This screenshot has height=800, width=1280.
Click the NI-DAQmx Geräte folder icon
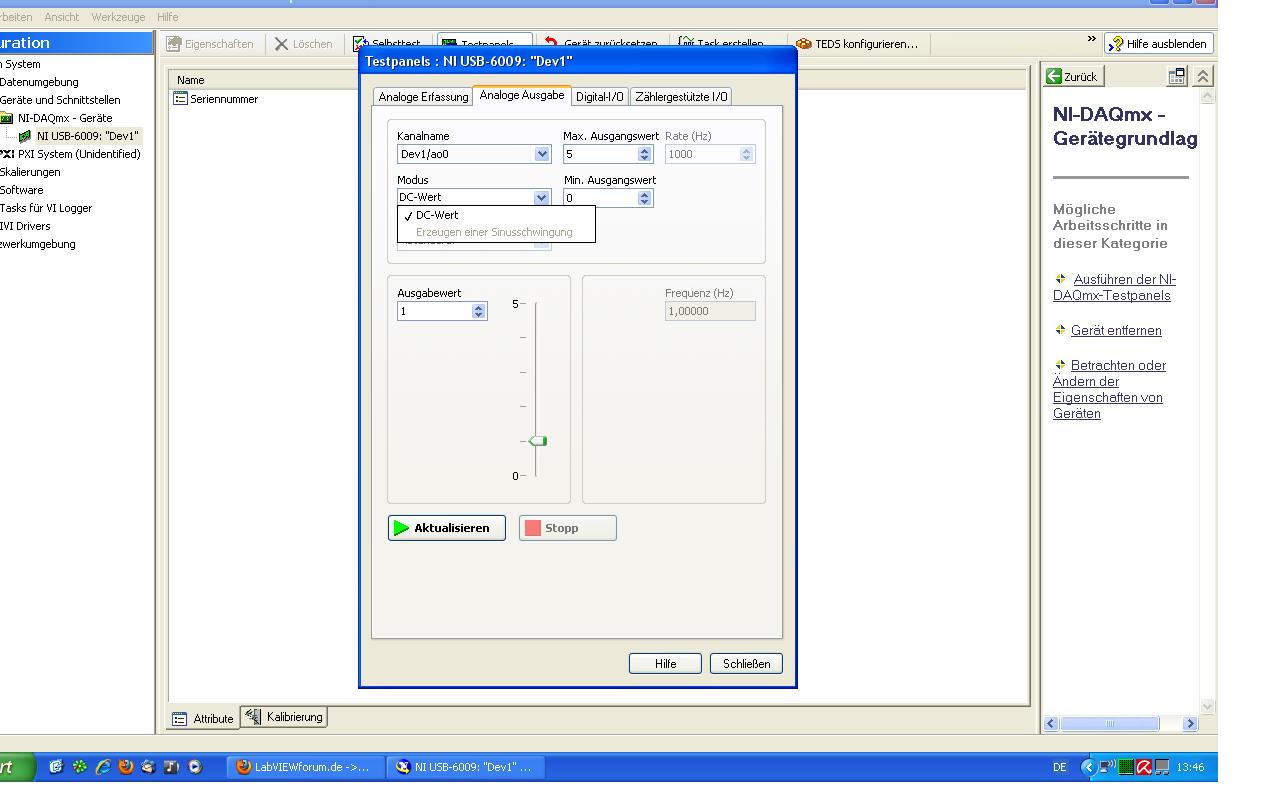pos(7,118)
